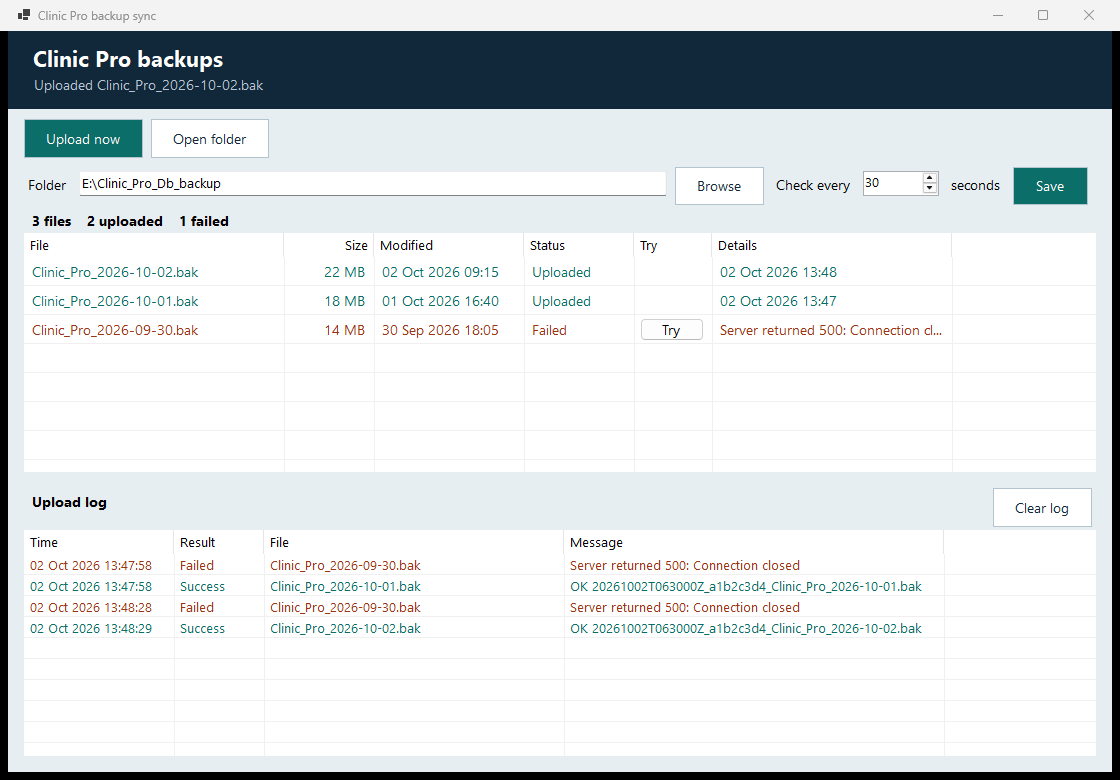Click Uploaded status for Clinic_Pro_2026-10-02.bak

pos(561,272)
